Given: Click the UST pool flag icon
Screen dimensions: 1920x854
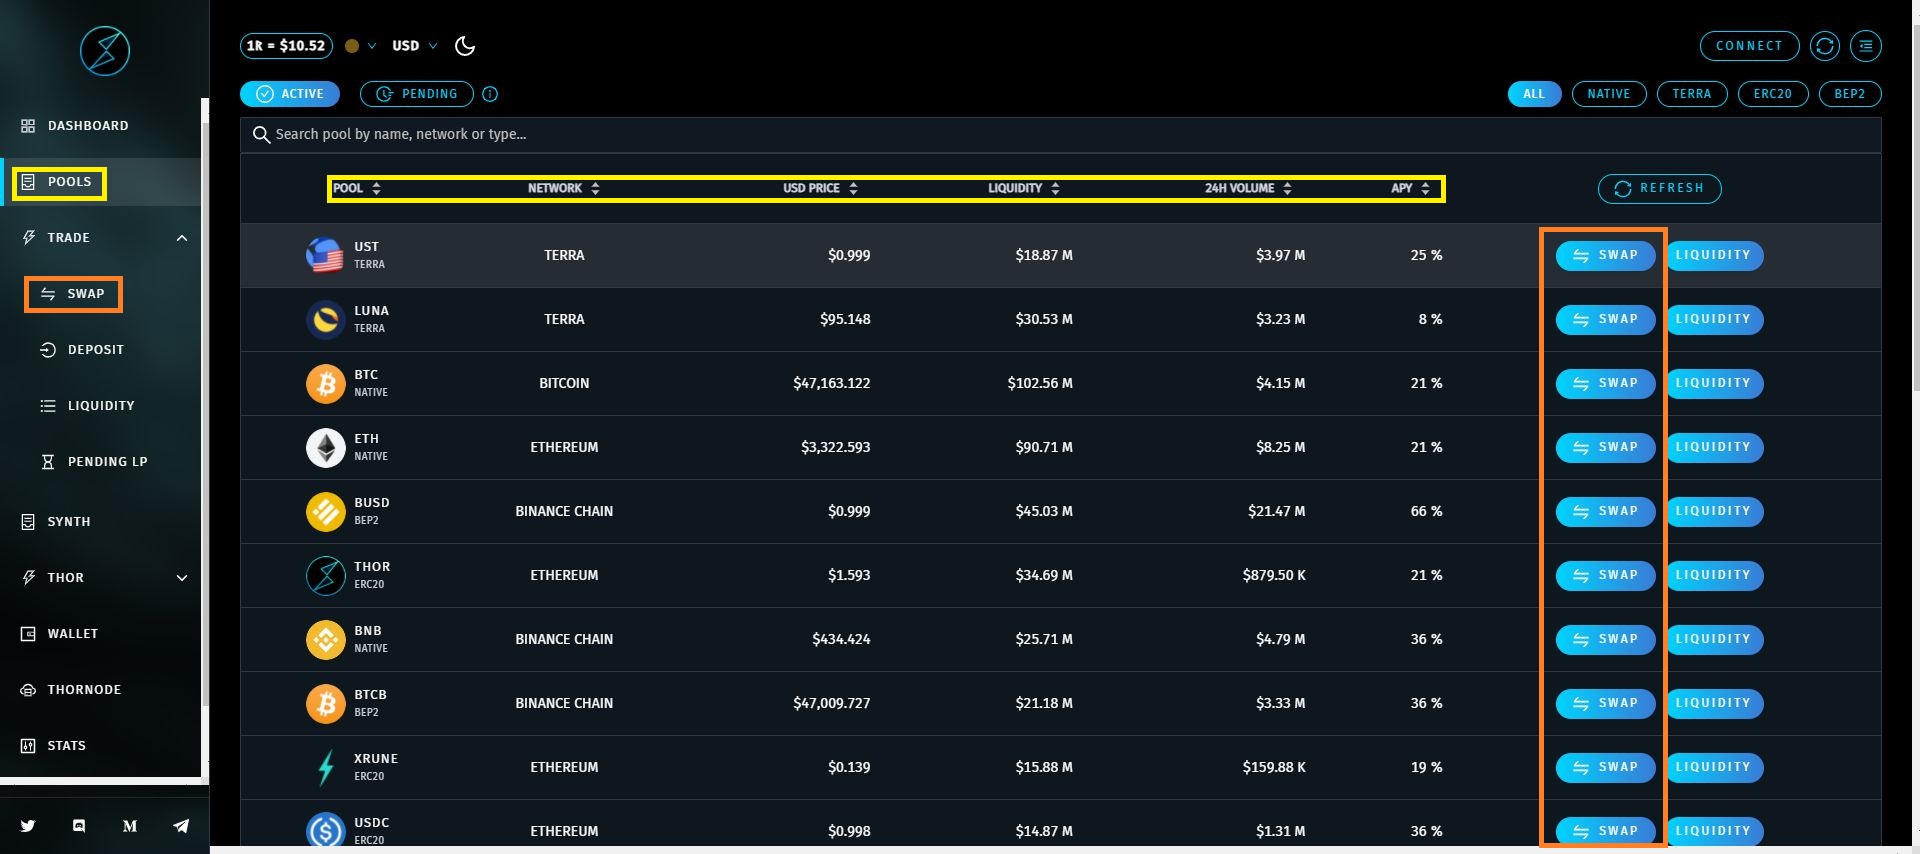Looking at the screenshot, I should point(325,255).
